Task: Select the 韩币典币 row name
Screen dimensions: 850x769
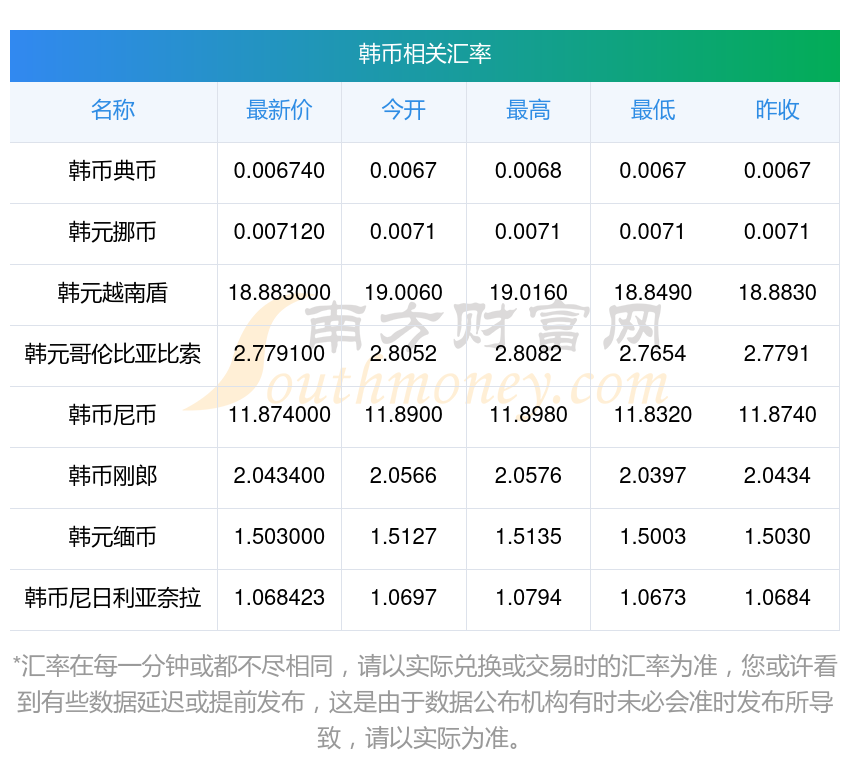Action: tap(113, 171)
